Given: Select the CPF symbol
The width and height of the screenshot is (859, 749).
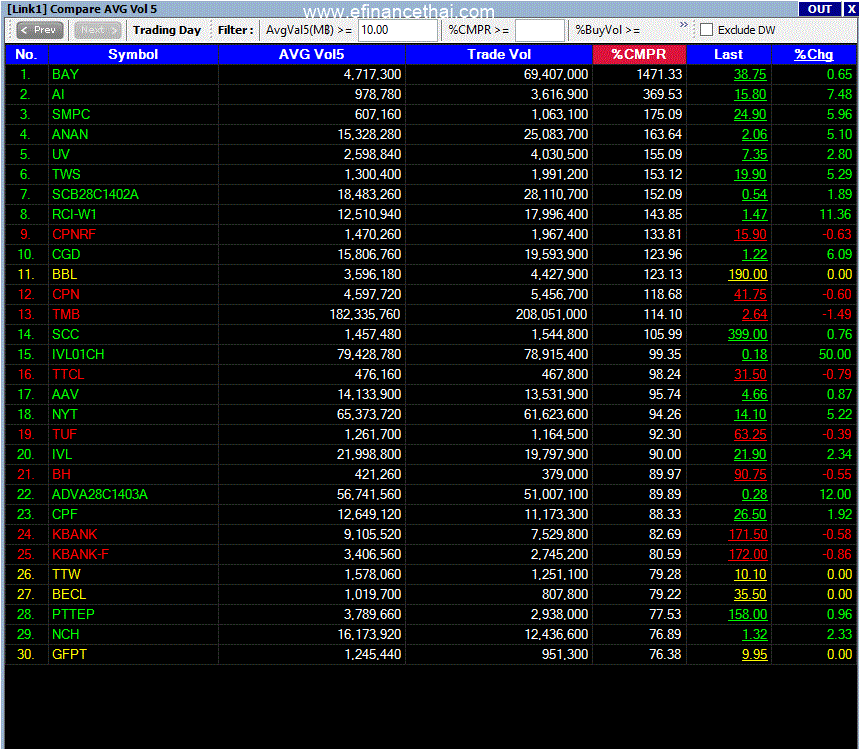Looking at the screenshot, I should click(x=65, y=514).
